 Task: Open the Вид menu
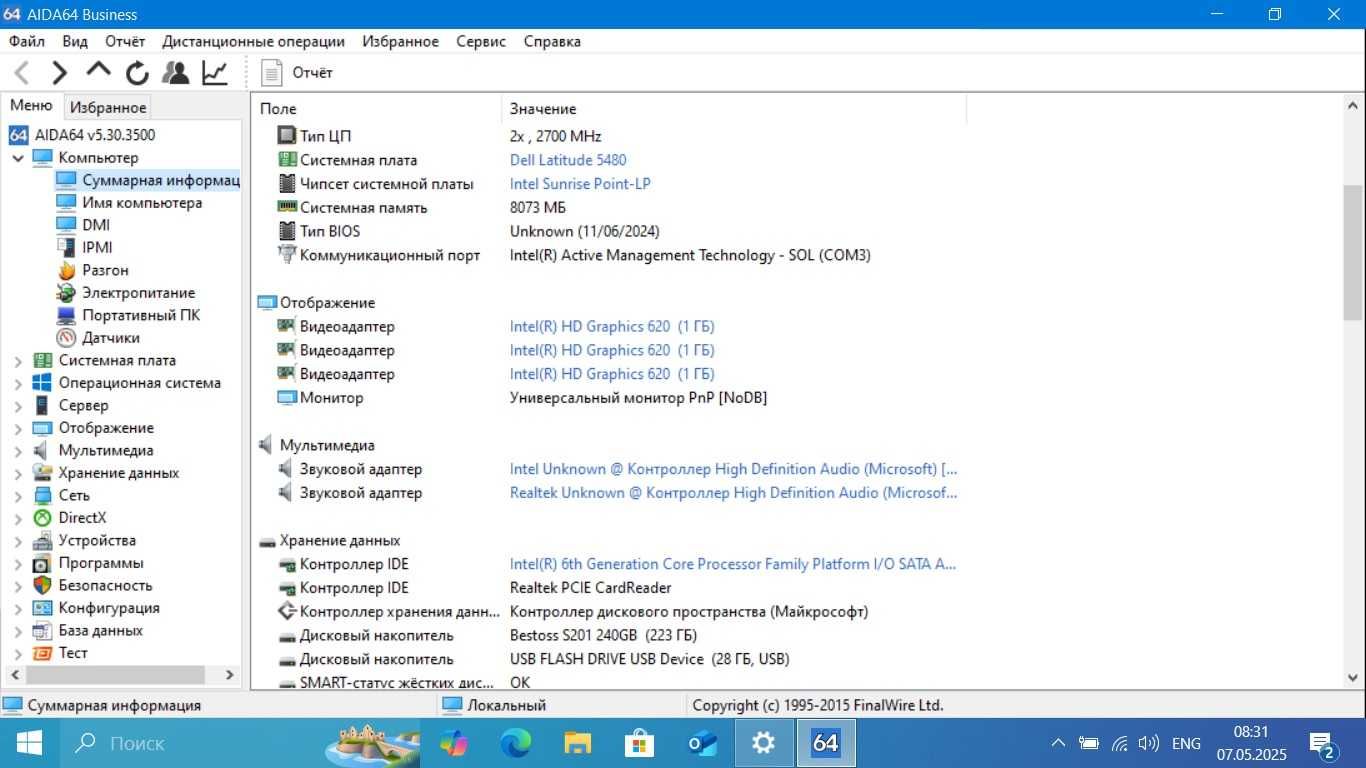75,41
